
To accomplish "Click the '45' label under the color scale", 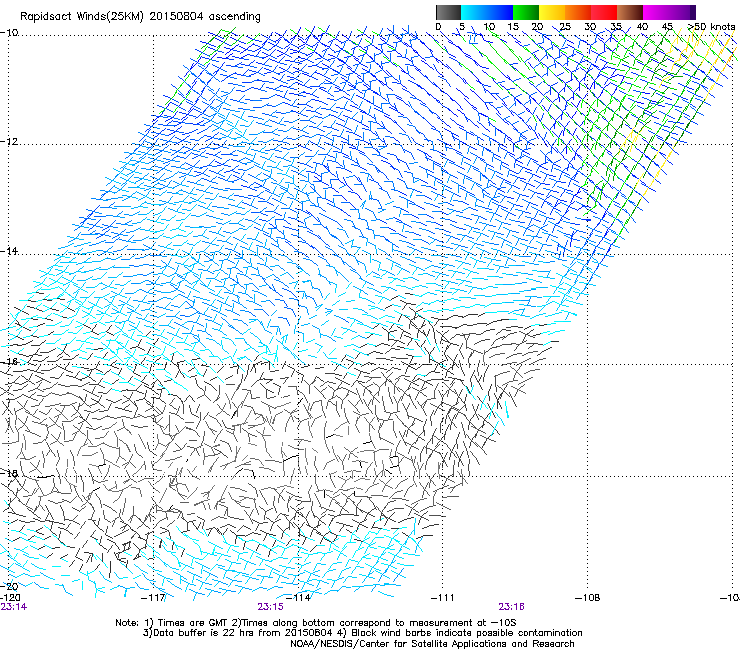I will [667, 27].
